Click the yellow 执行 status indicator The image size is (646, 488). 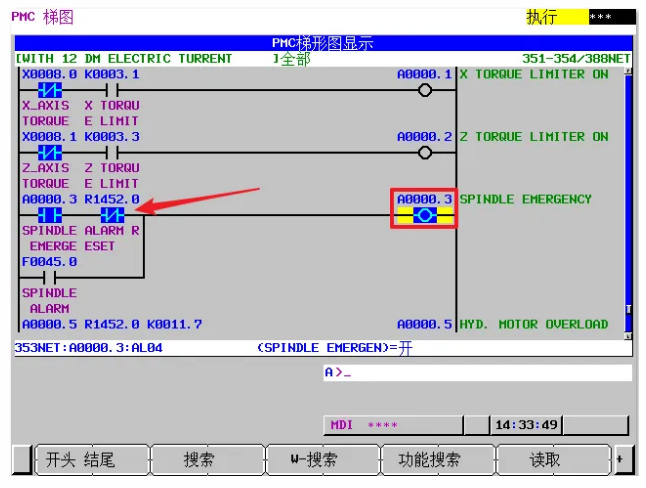click(556, 17)
